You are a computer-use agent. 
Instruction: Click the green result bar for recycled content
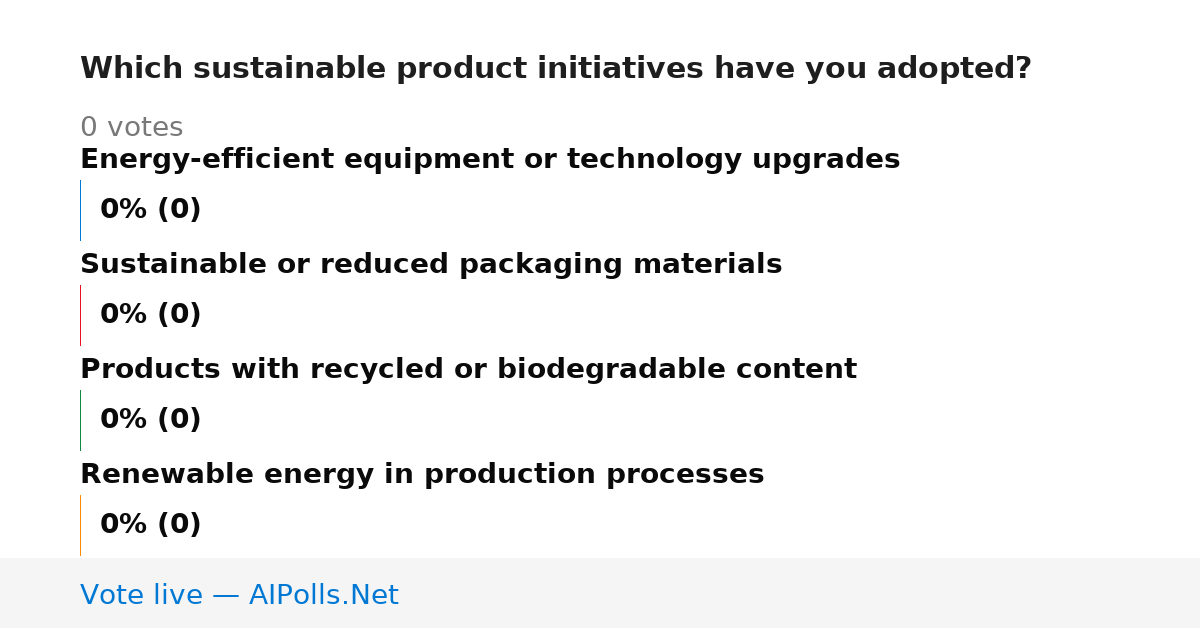tap(80, 420)
